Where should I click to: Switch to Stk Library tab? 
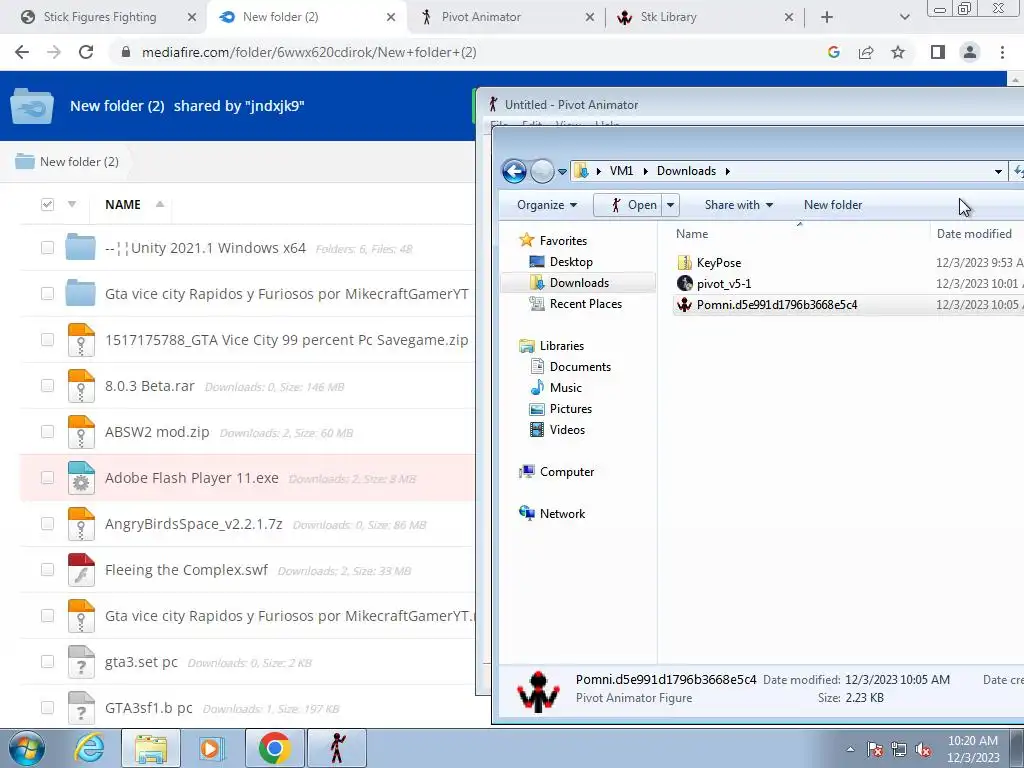click(x=668, y=17)
